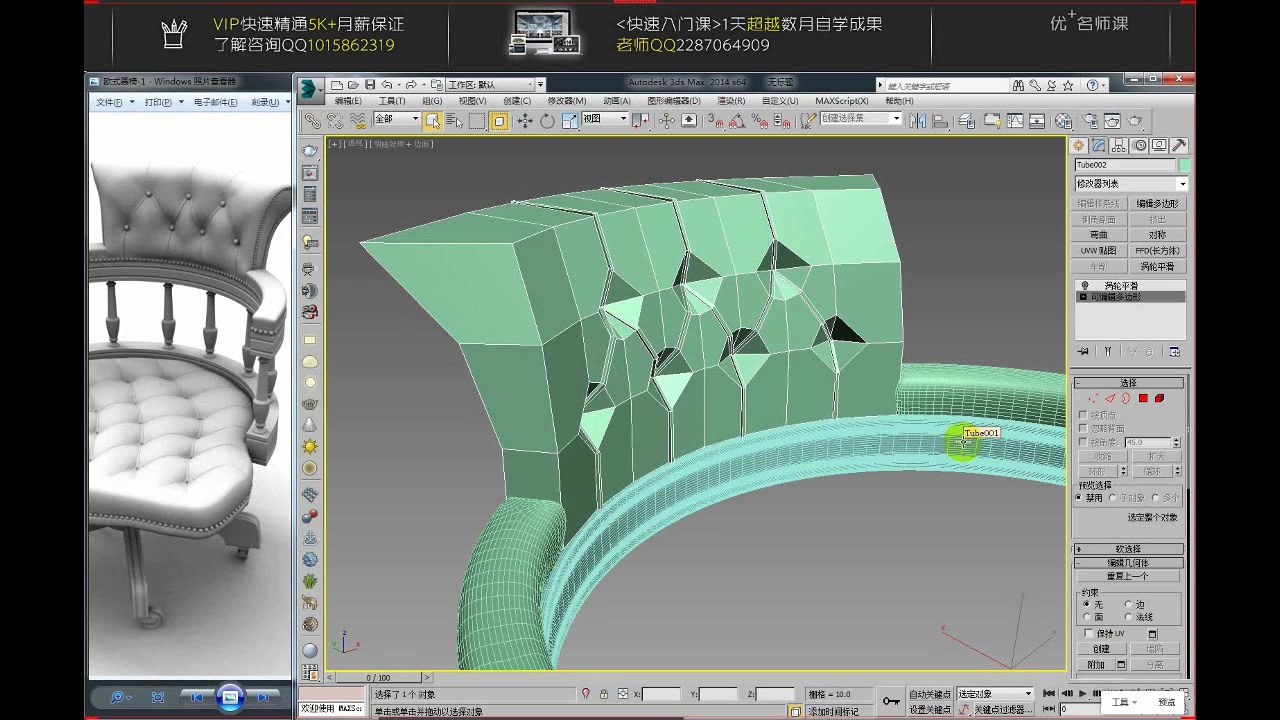Screen dimensions: 1280x720
Task: Enable Vertex sub-object mode icon
Action: tap(1094, 397)
